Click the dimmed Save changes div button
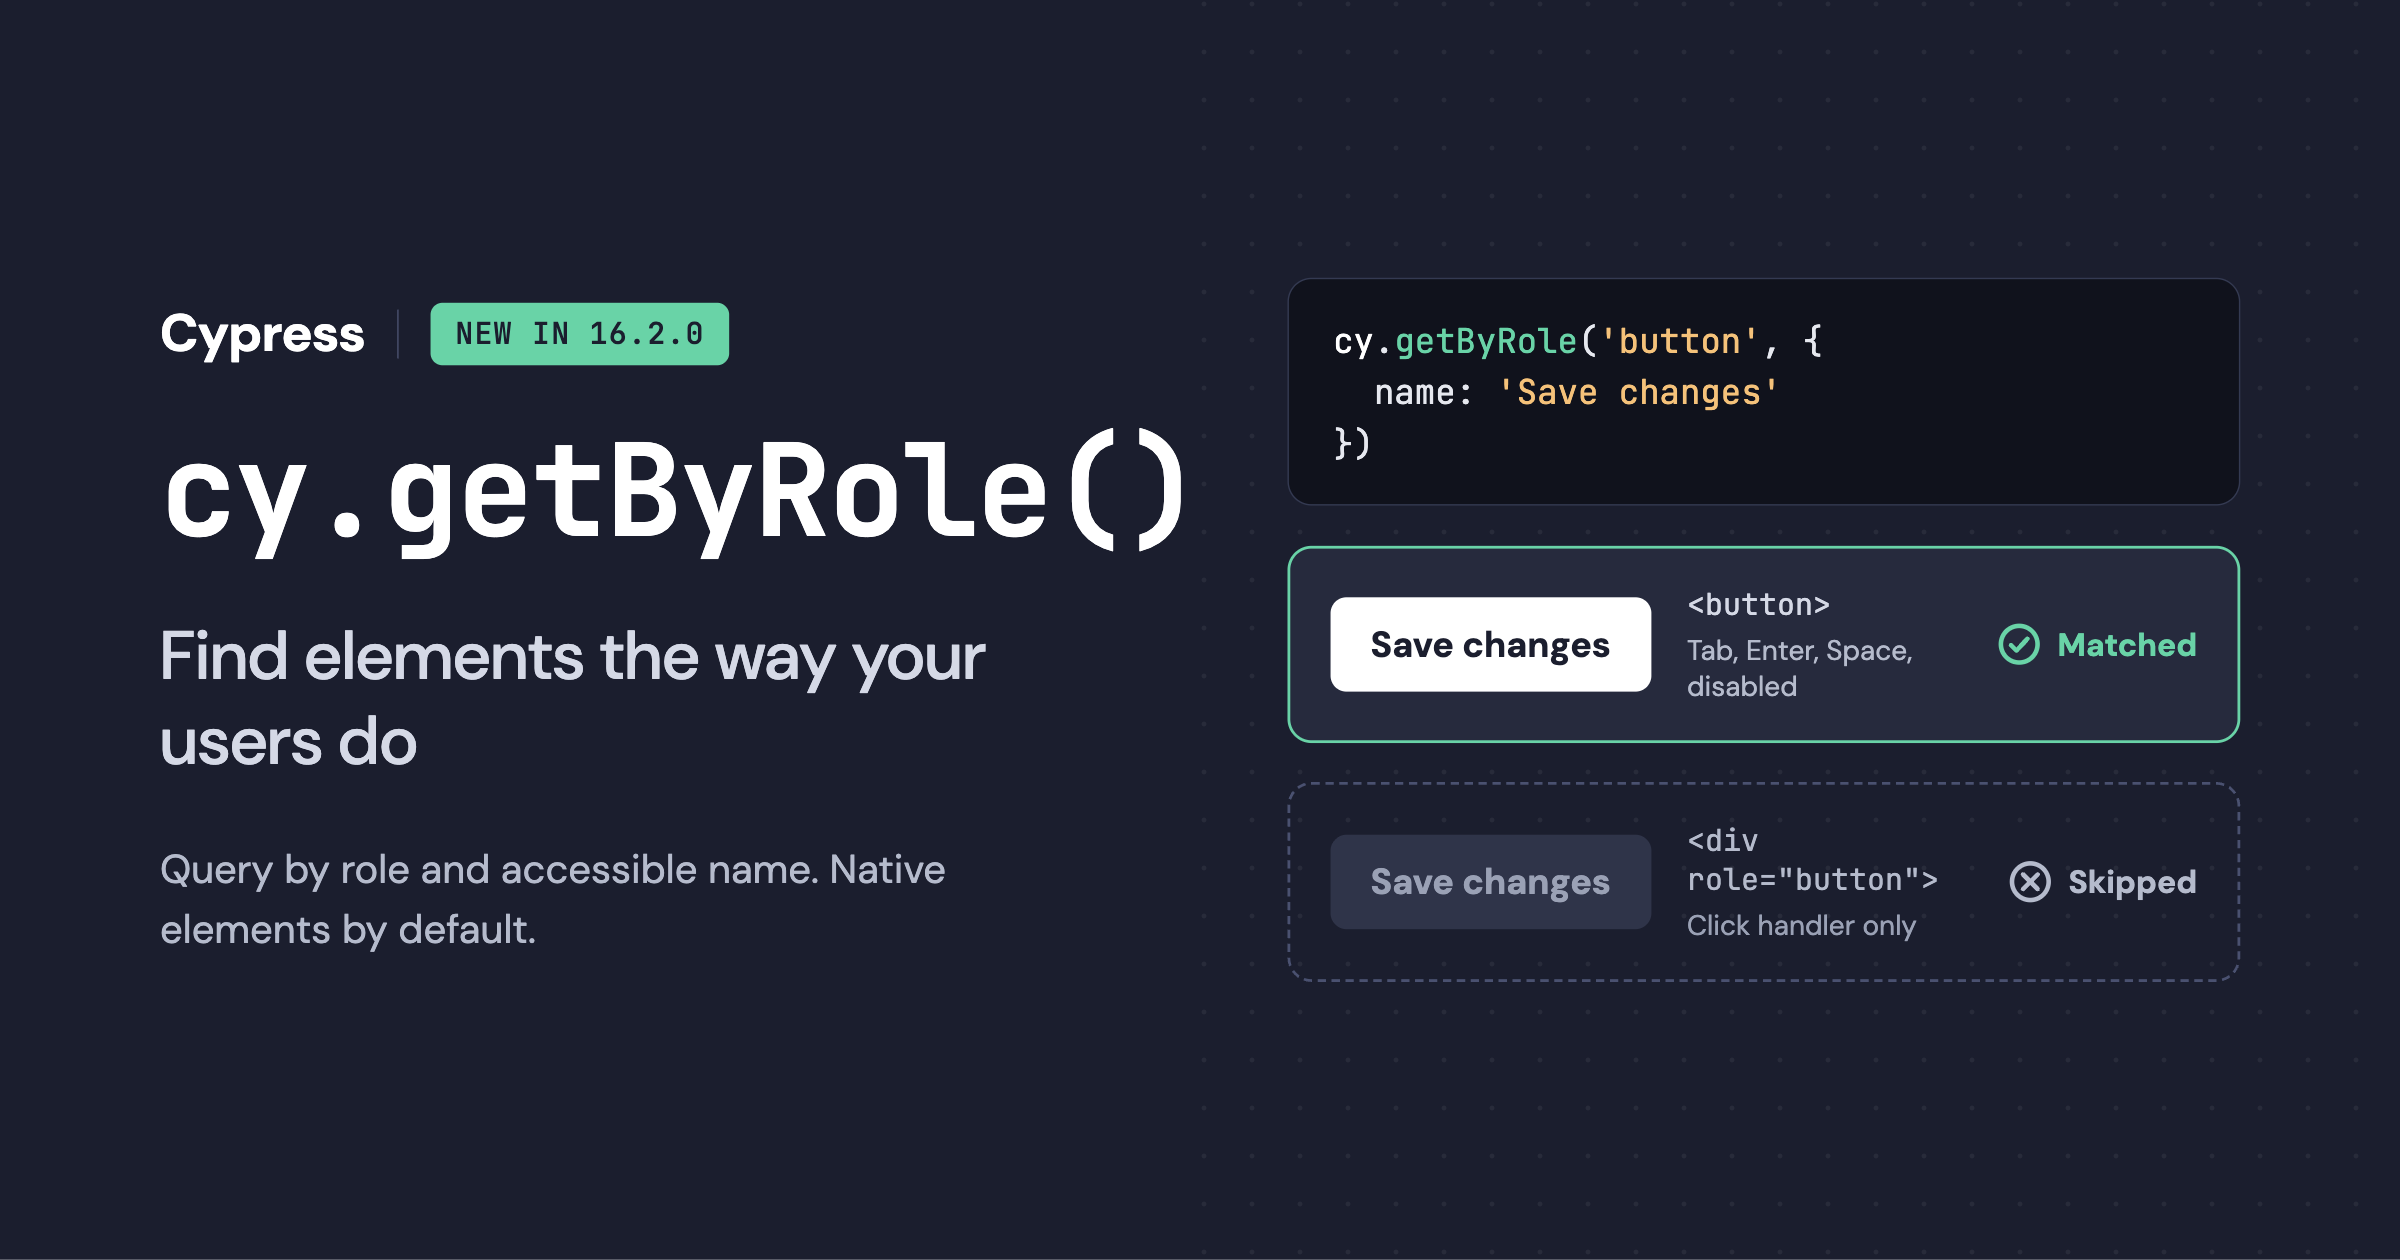This screenshot has height=1260, width=2400. coord(1490,882)
